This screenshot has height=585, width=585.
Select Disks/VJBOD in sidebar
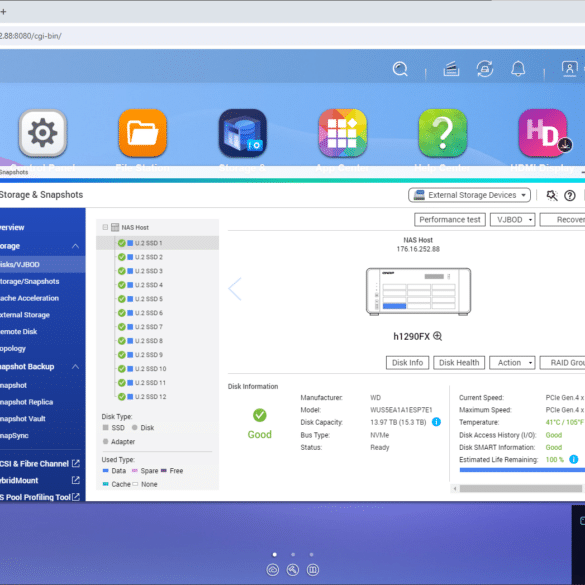pyautogui.click(x=43, y=265)
